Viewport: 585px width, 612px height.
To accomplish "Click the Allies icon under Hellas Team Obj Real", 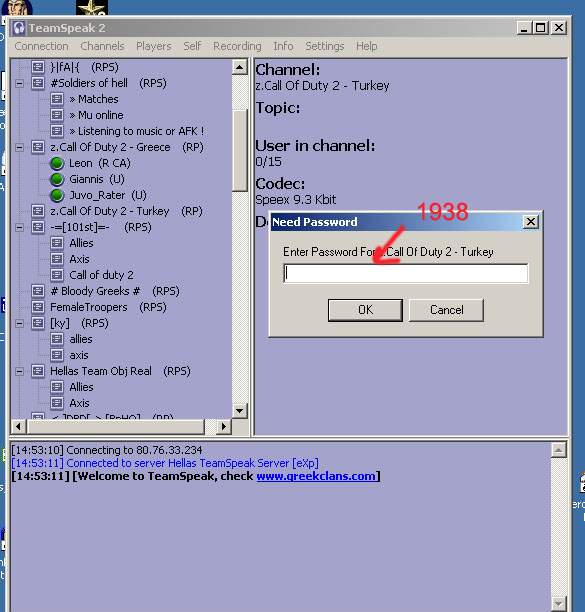I will 57,387.
